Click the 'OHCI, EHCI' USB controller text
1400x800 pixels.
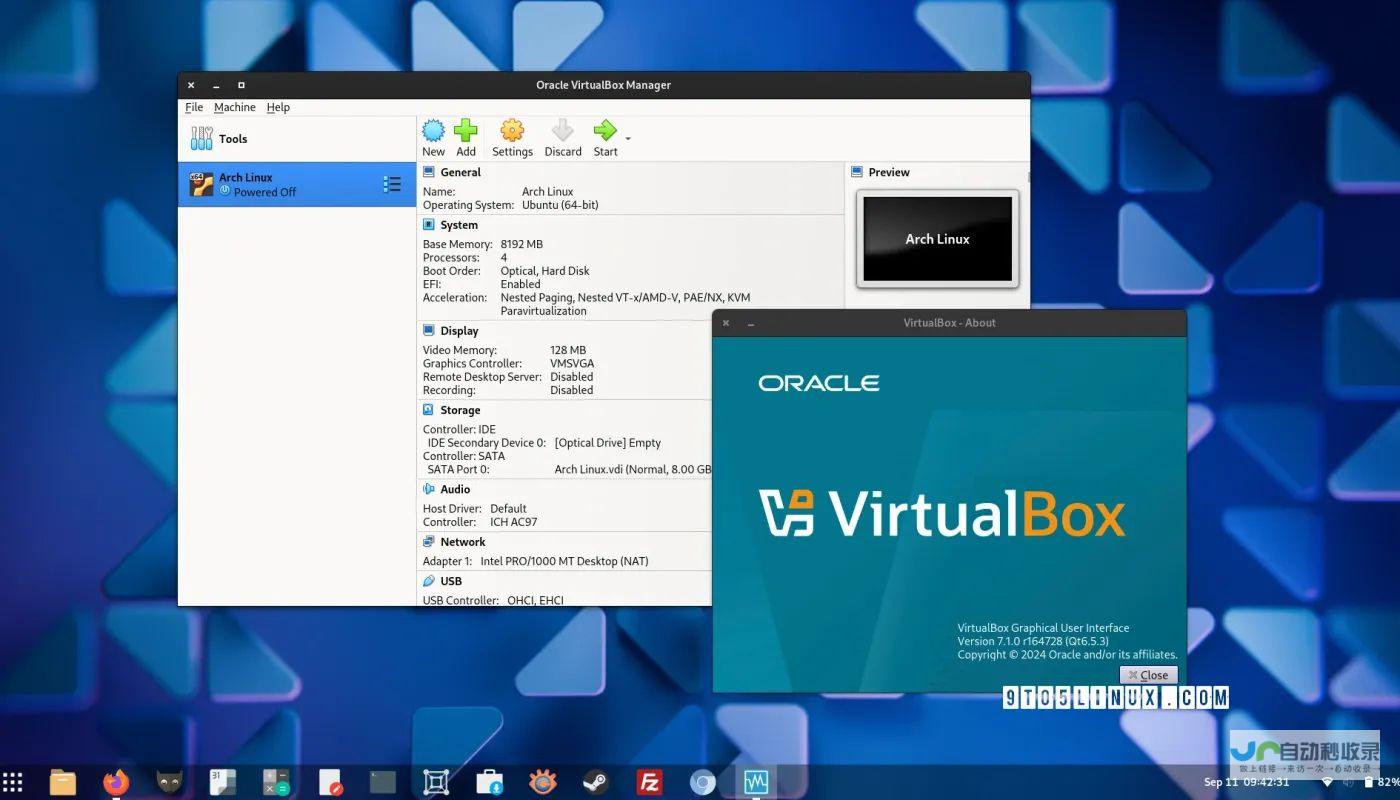pos(535,600)
